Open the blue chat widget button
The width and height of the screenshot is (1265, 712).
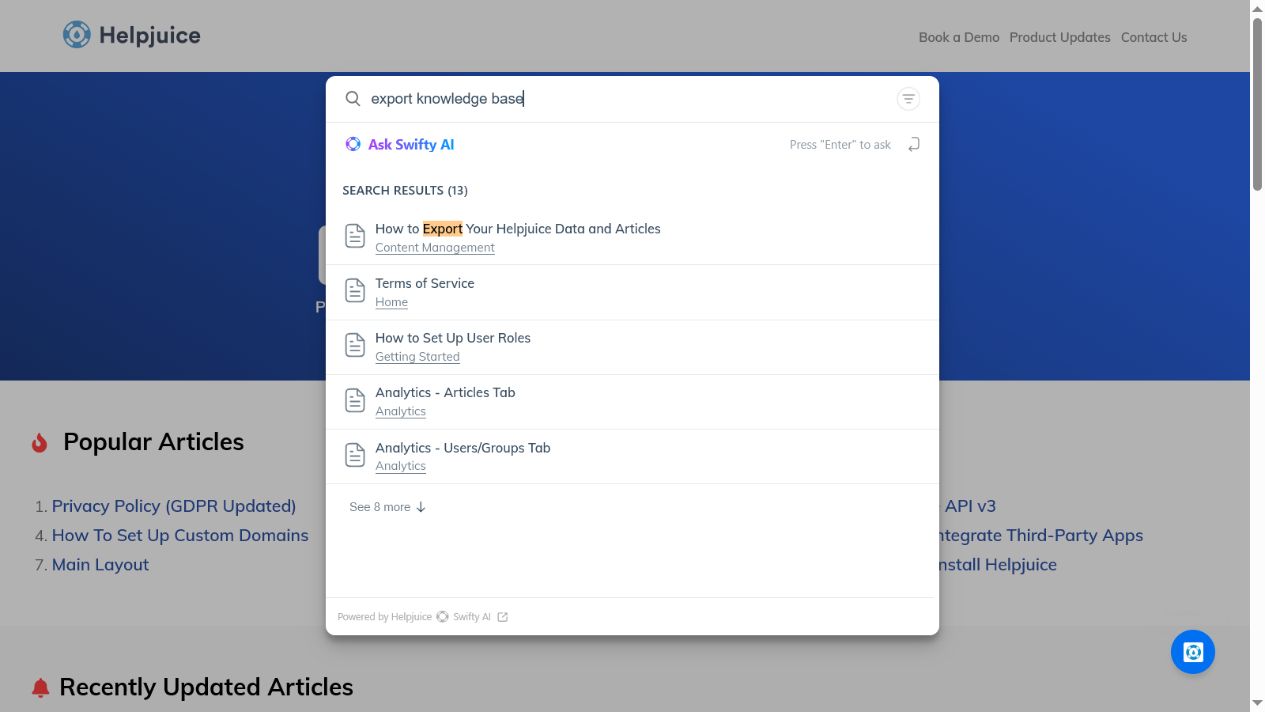(1193, 652)
